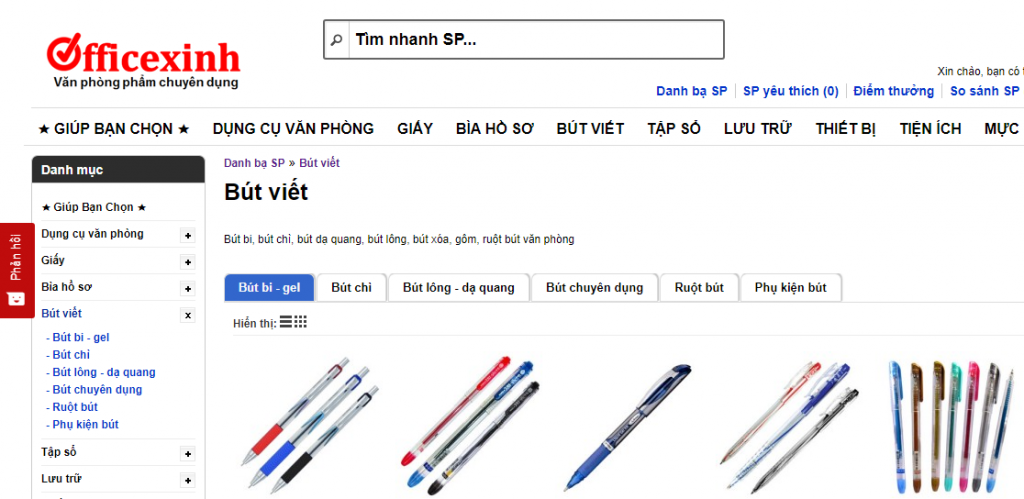Switch to Ruột bút tab
1024x499 pixels.
(x=699, y=288)
